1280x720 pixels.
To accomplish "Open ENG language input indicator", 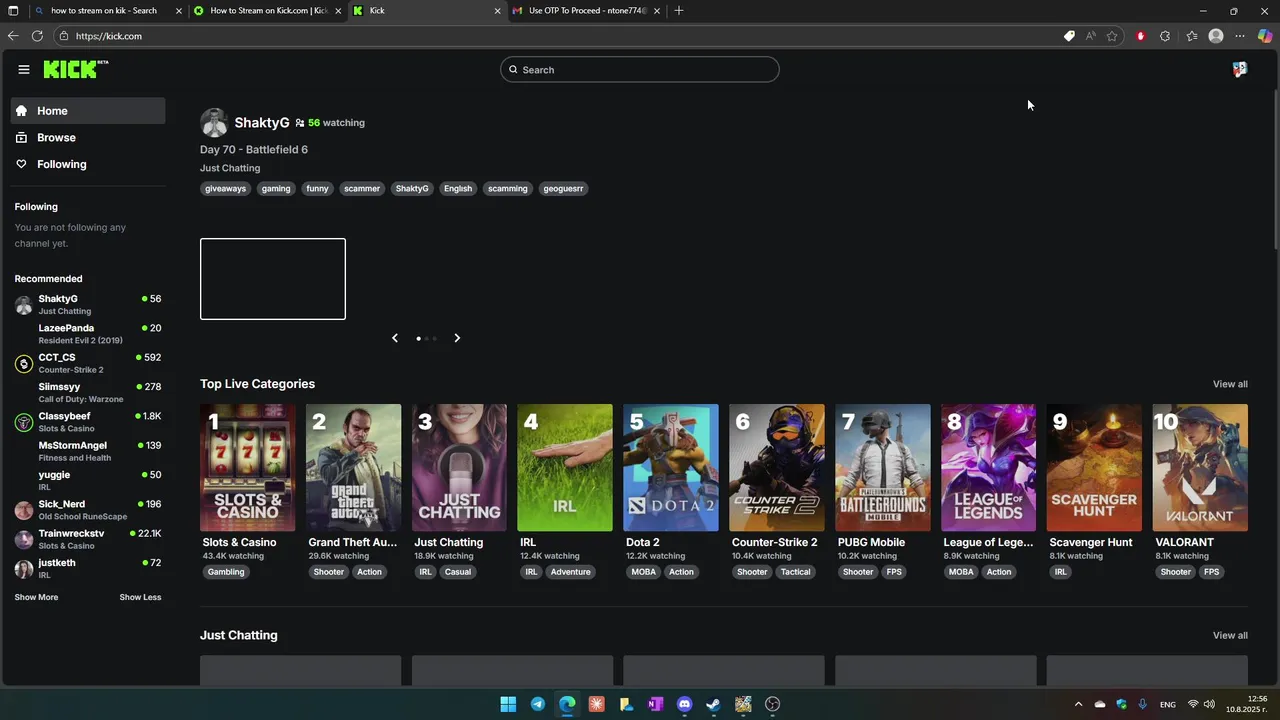I will pos(1167,704).
